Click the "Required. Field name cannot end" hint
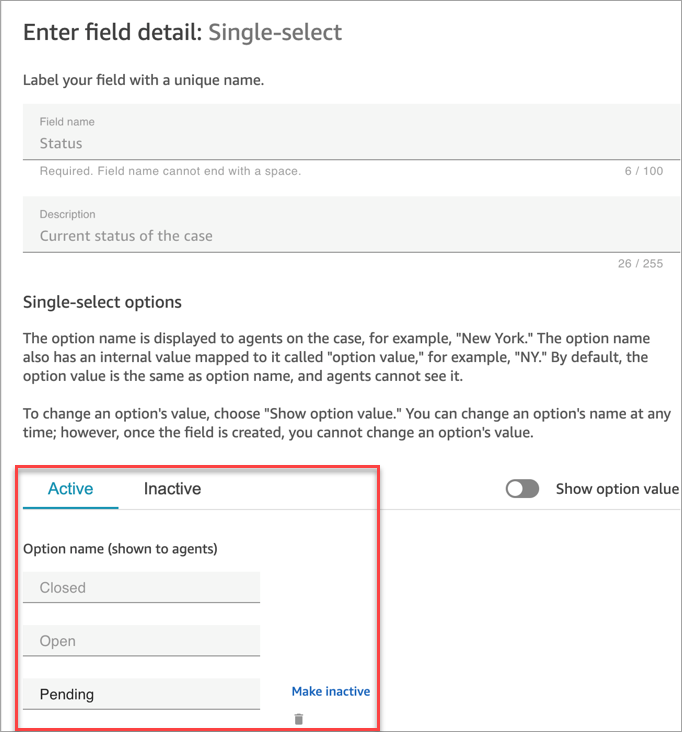This screenshot has width=682, height=732. click(170, 171)
